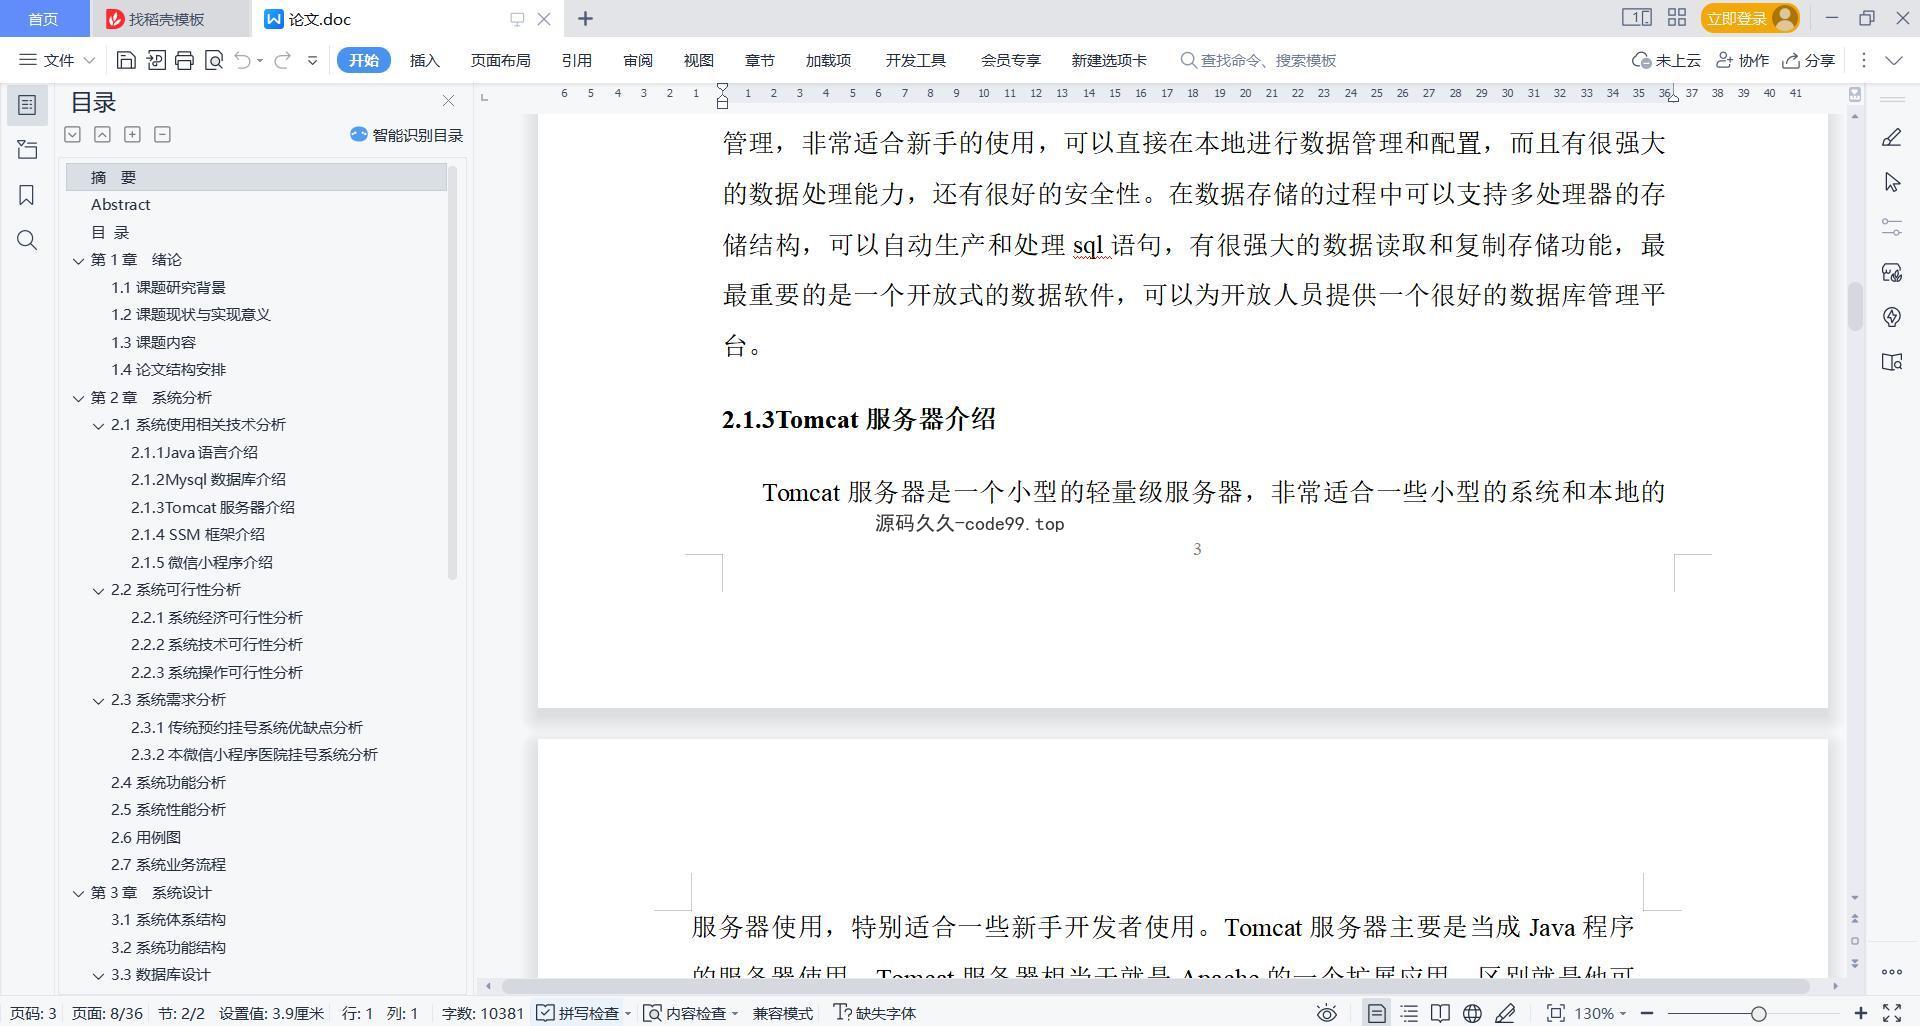
Task: Switch to reading view icon
Action: 1440,1013
